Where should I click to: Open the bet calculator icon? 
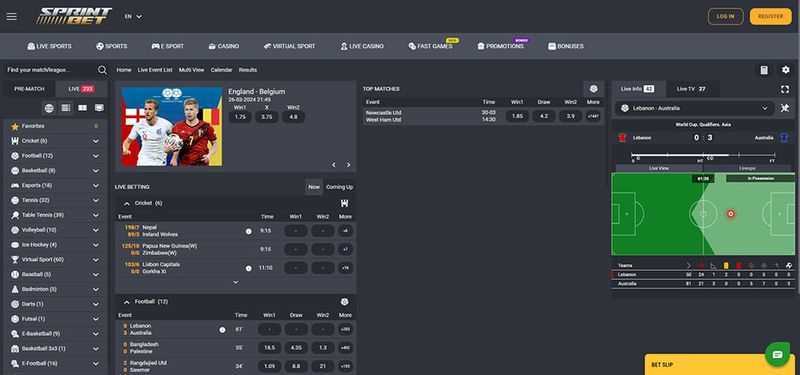764,70
